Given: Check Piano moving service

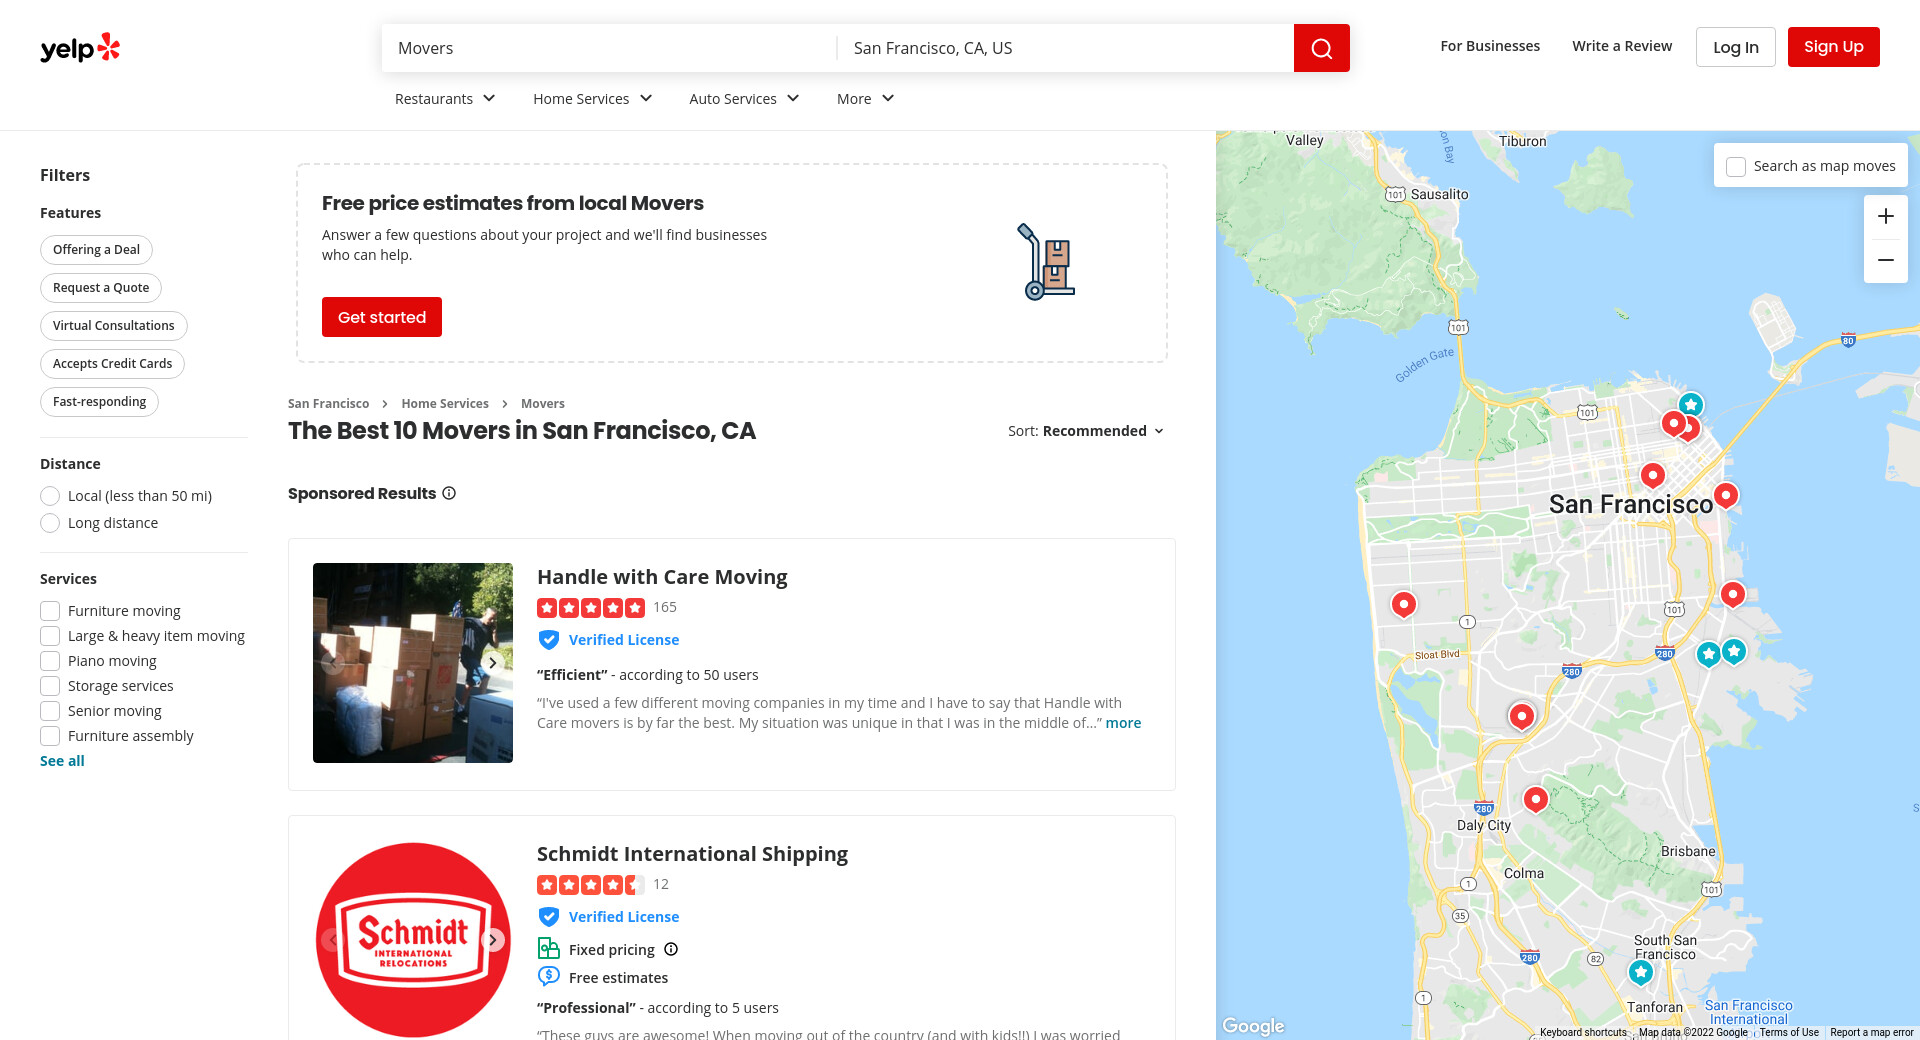Looking at the screenshot, I should click(x=50, y=661).
